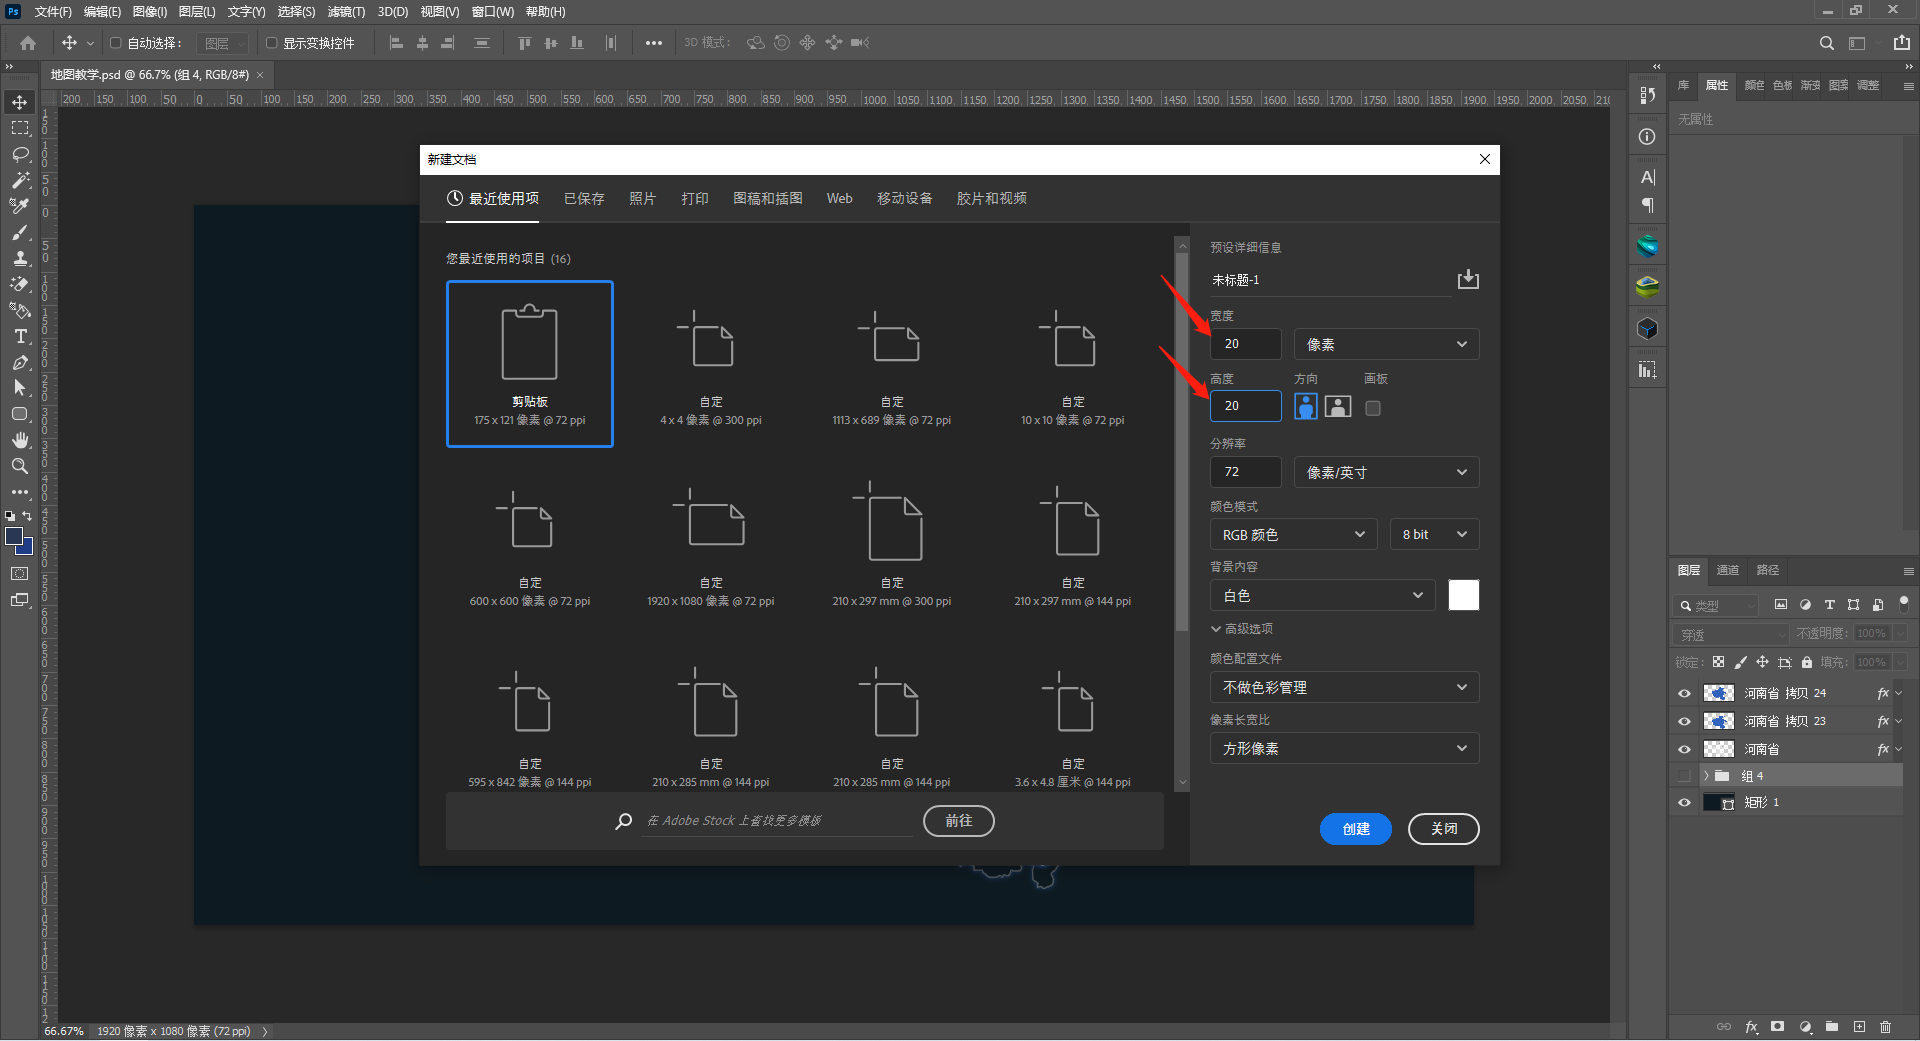Select the Brush tool

pos(20,232)
